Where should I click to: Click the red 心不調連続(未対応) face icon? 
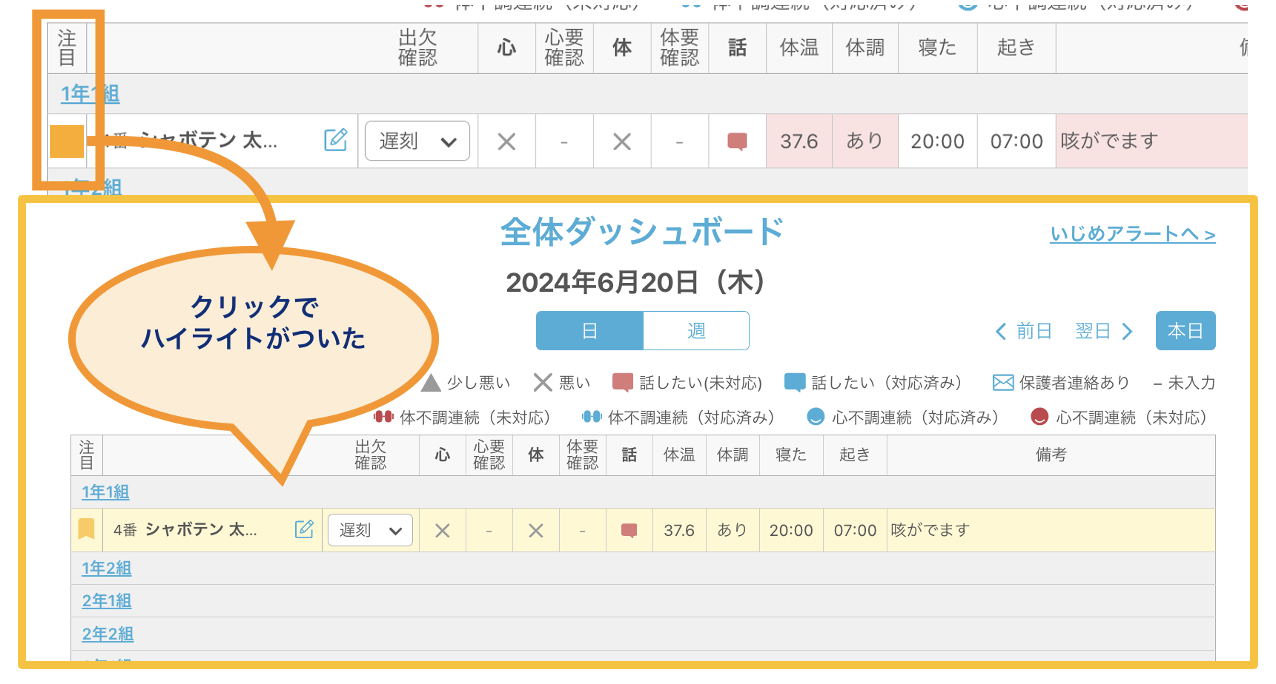pyautogui.click(x=1040, y=417)
